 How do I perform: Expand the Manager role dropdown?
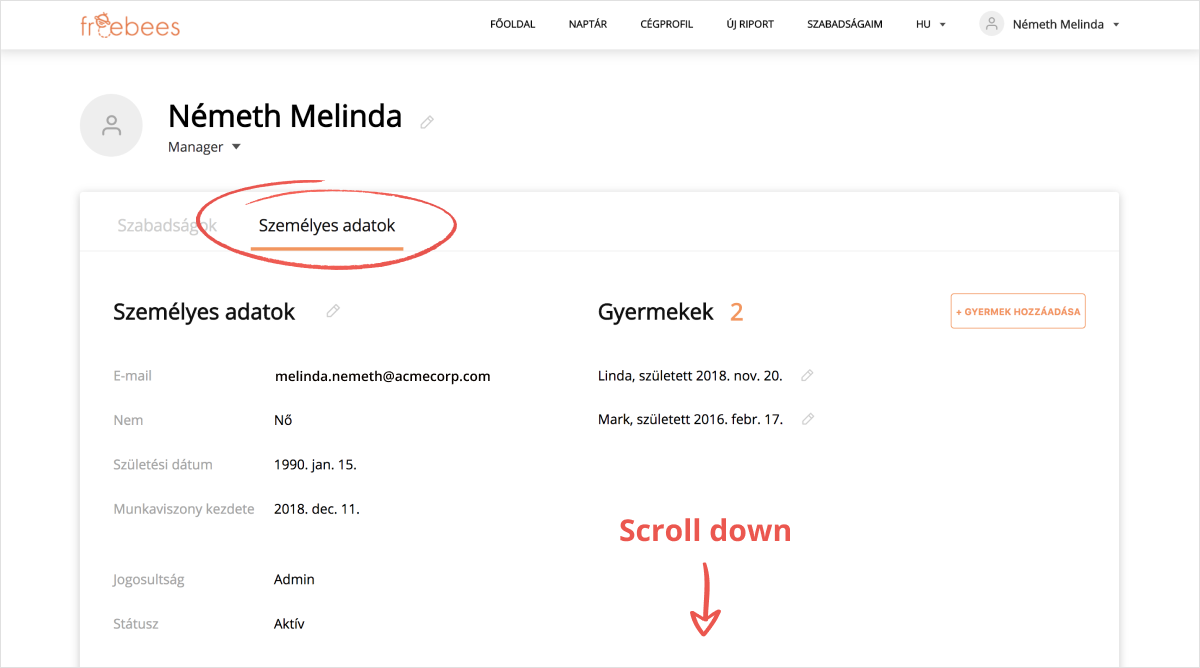tap(236, 147)
